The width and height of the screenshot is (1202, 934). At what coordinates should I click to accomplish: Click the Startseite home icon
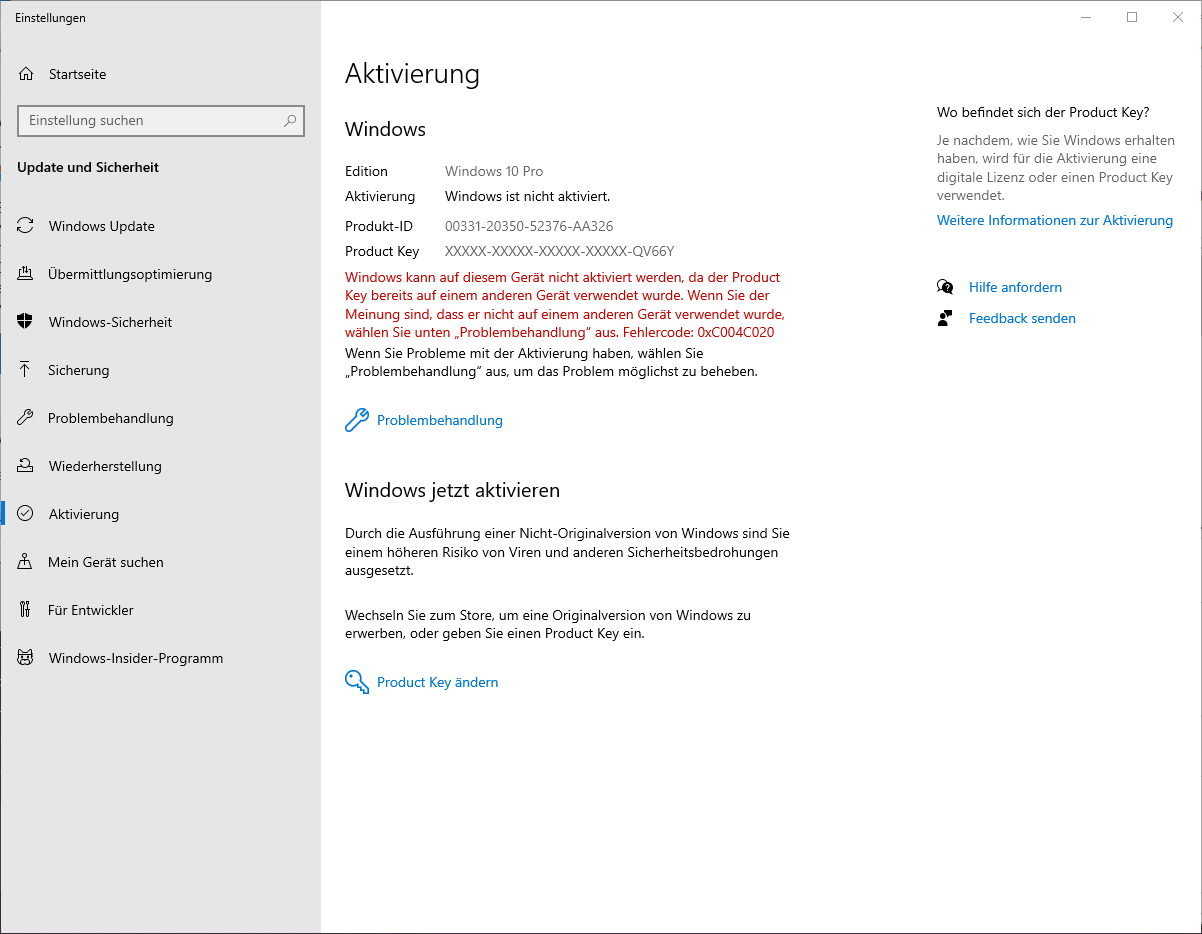point(26,74)
